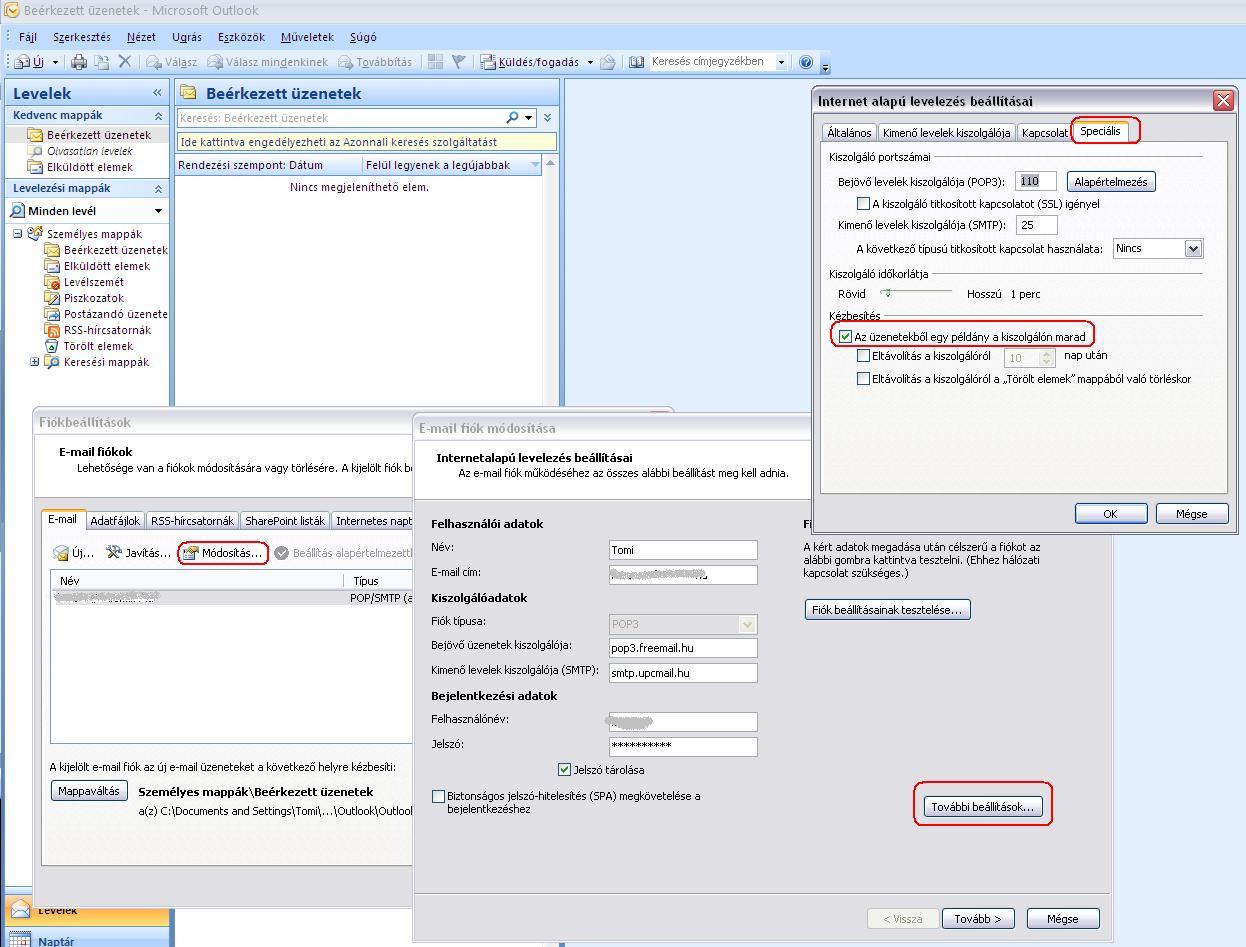Open Adatfájlok tab in Fiókbeállítások
1246x947 pixels.
click(x=115, y=521)
